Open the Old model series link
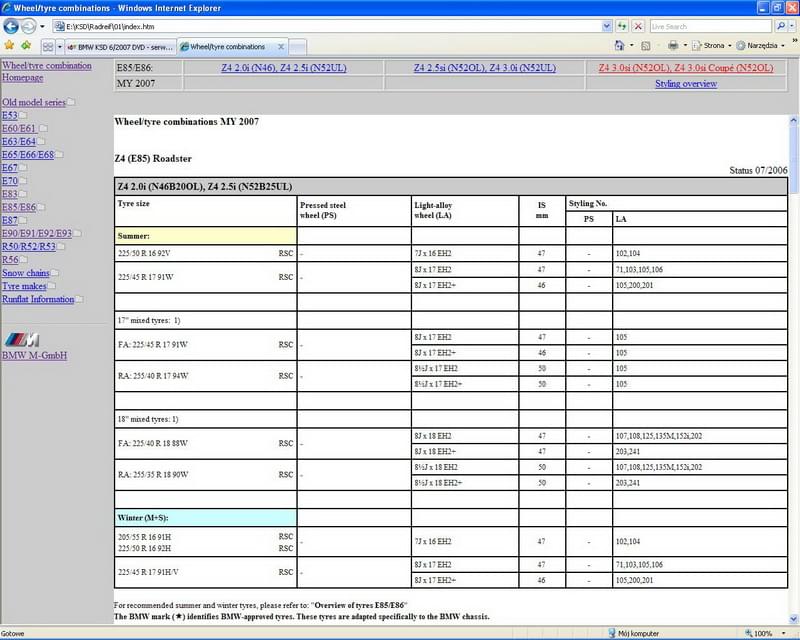 pyautogui.click(x=34, y=102)
